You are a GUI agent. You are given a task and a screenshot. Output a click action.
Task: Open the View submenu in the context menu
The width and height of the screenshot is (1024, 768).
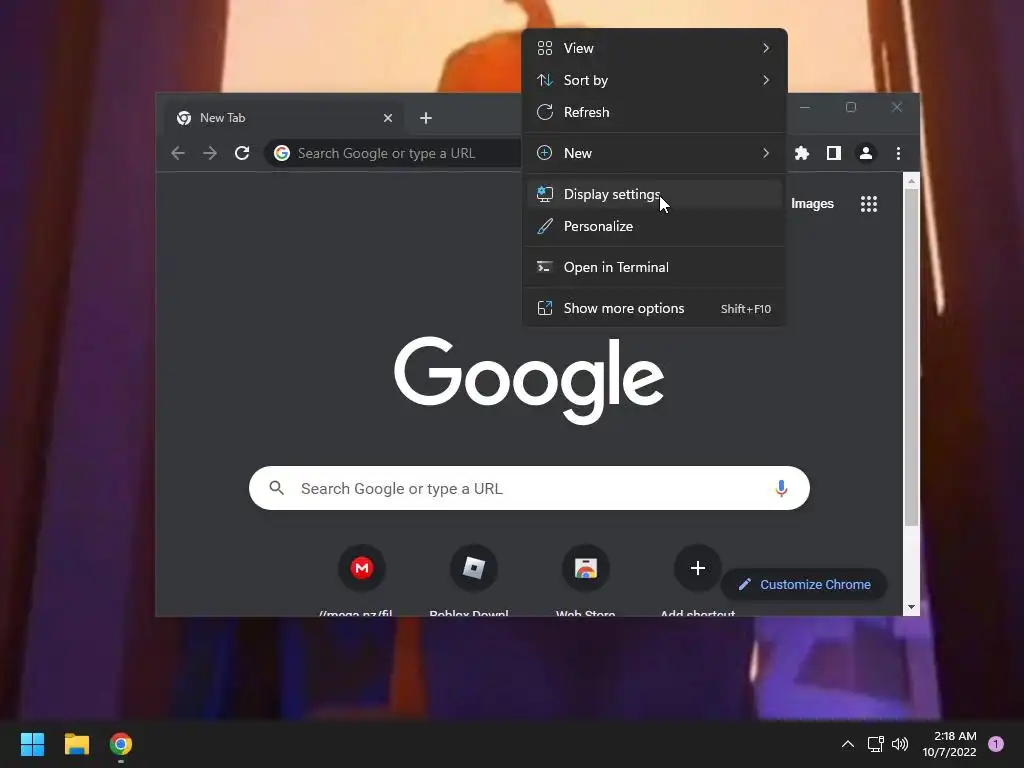point(654,48)
